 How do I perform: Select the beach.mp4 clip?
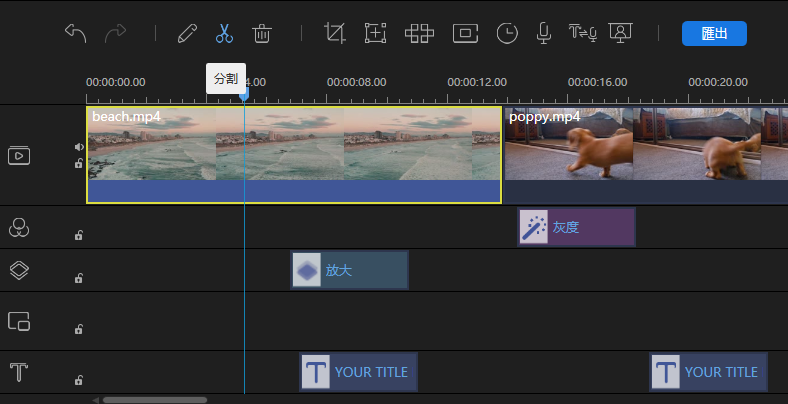(294, 155)
